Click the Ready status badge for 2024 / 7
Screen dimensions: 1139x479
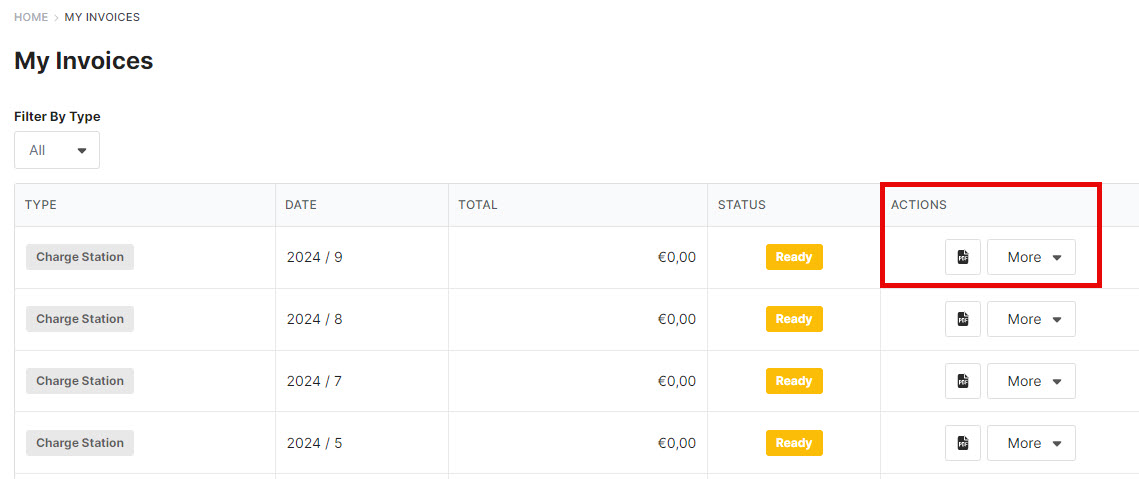click(794, 381)
